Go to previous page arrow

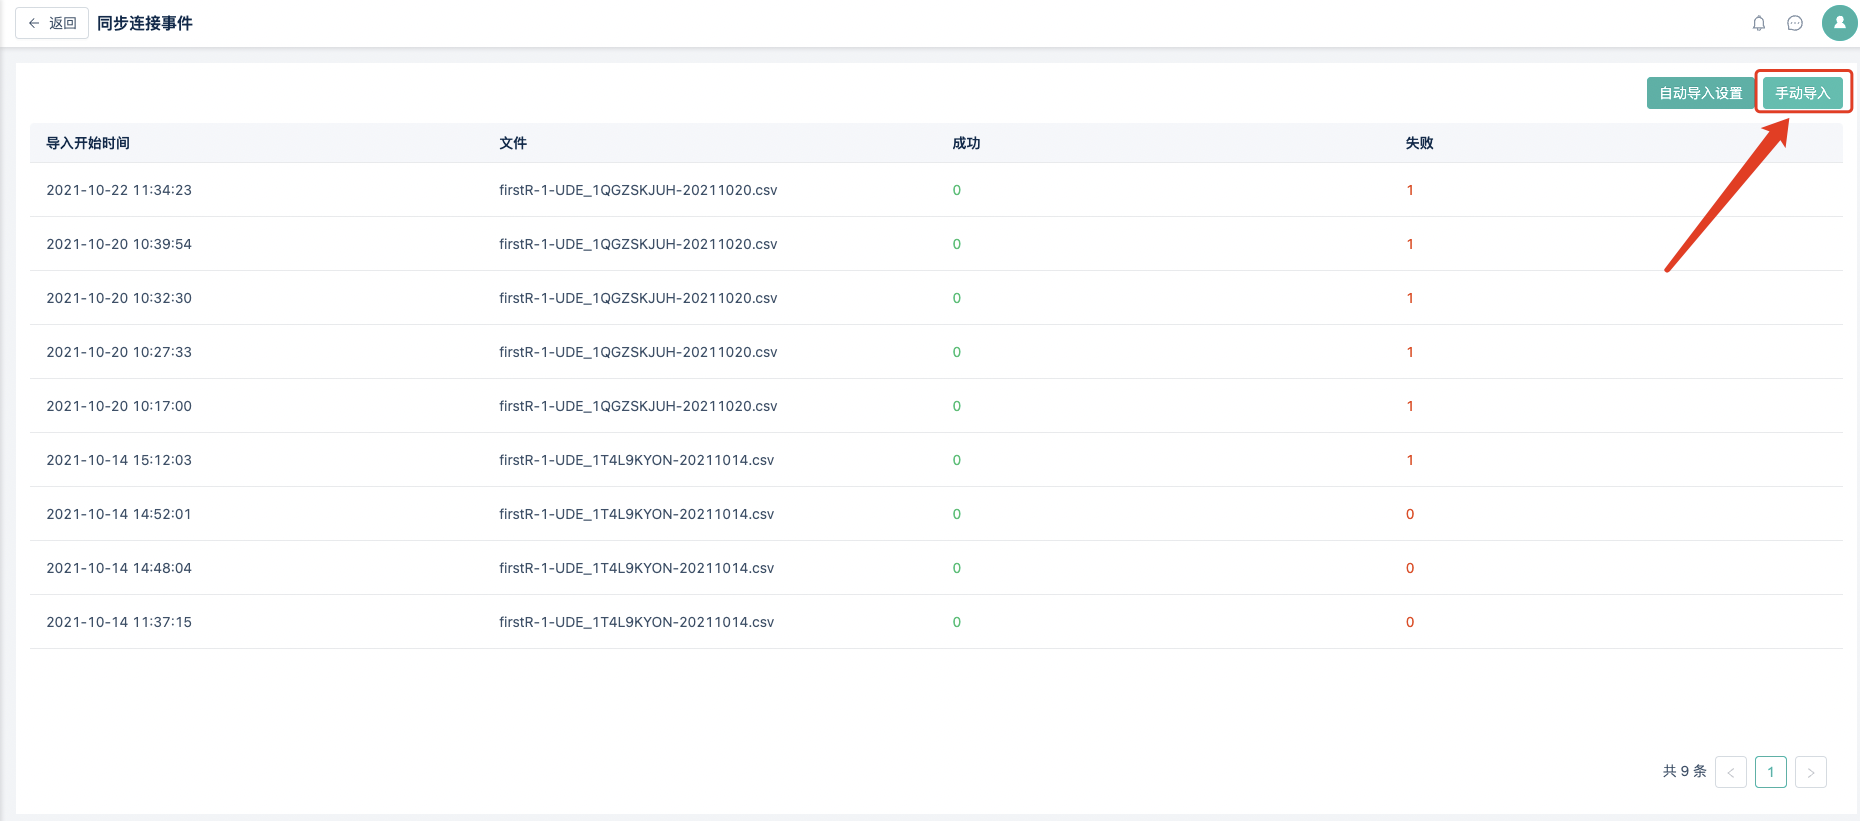pyautogui.click(x=1731, y=772)
